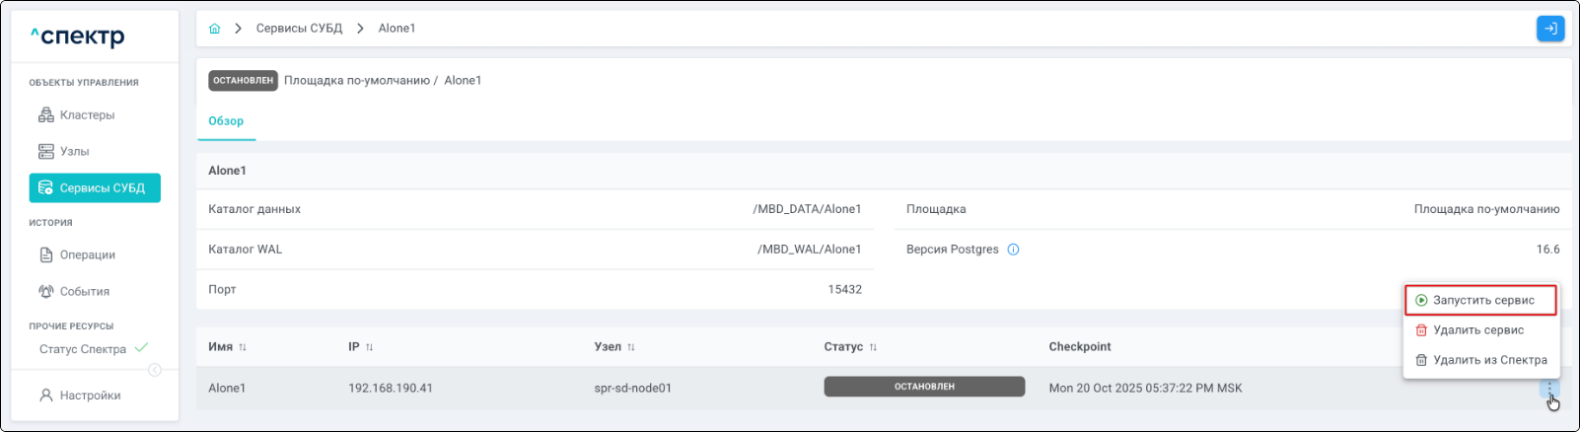
Task: Open События in the sidebar
Action: click(x=84, y=291)
